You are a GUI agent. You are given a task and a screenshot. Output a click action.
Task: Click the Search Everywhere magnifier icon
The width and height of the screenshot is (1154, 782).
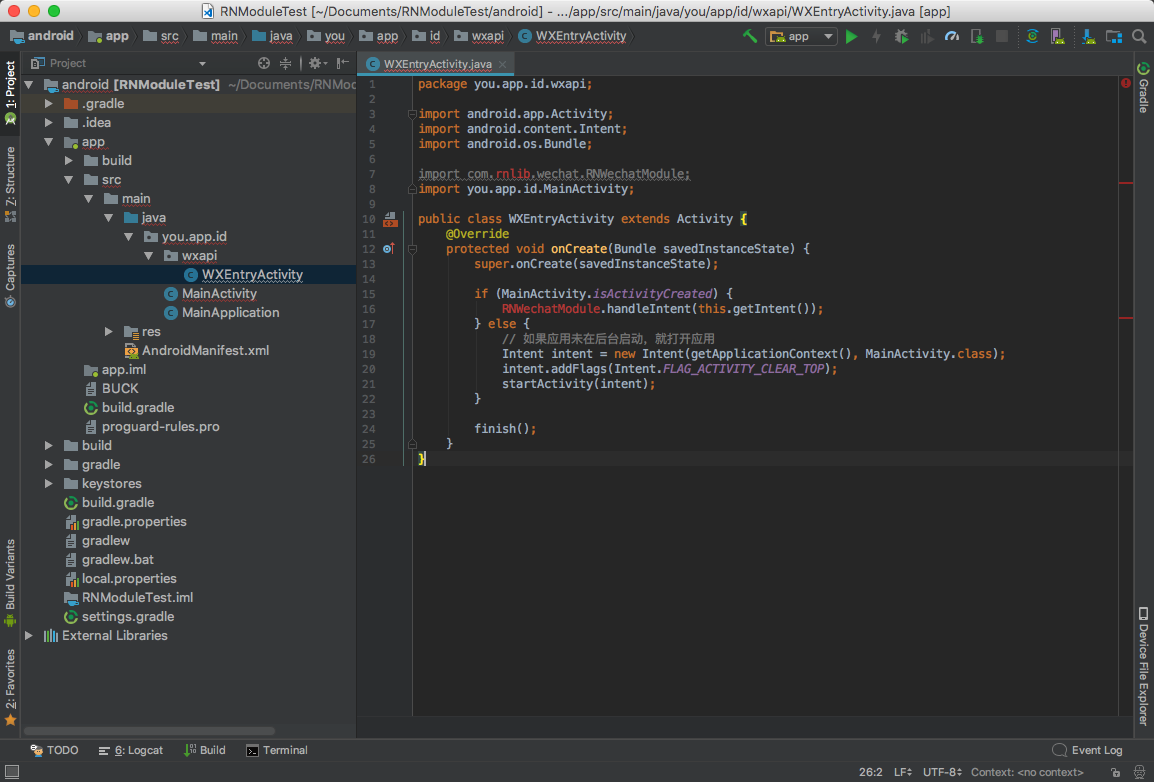point(1138,36)
